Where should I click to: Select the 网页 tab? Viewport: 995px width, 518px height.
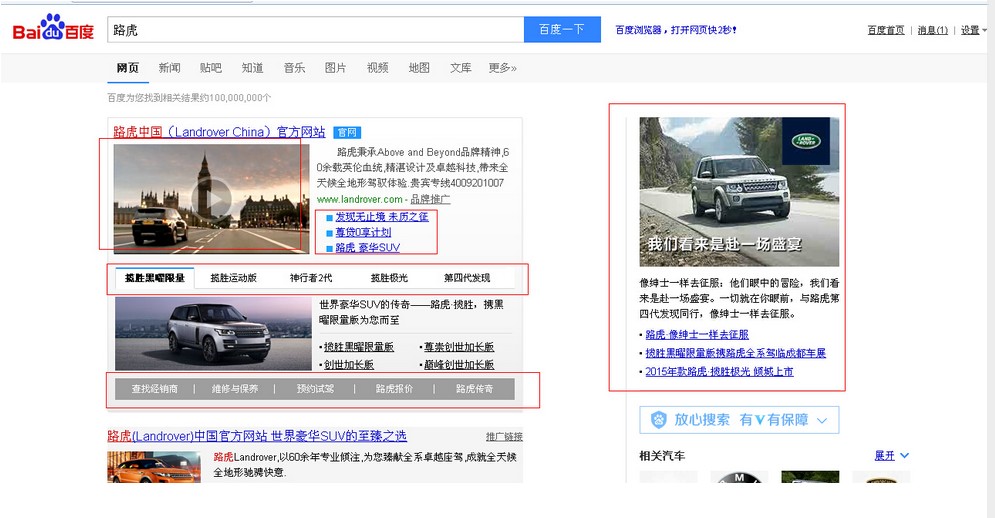(128, 68)
